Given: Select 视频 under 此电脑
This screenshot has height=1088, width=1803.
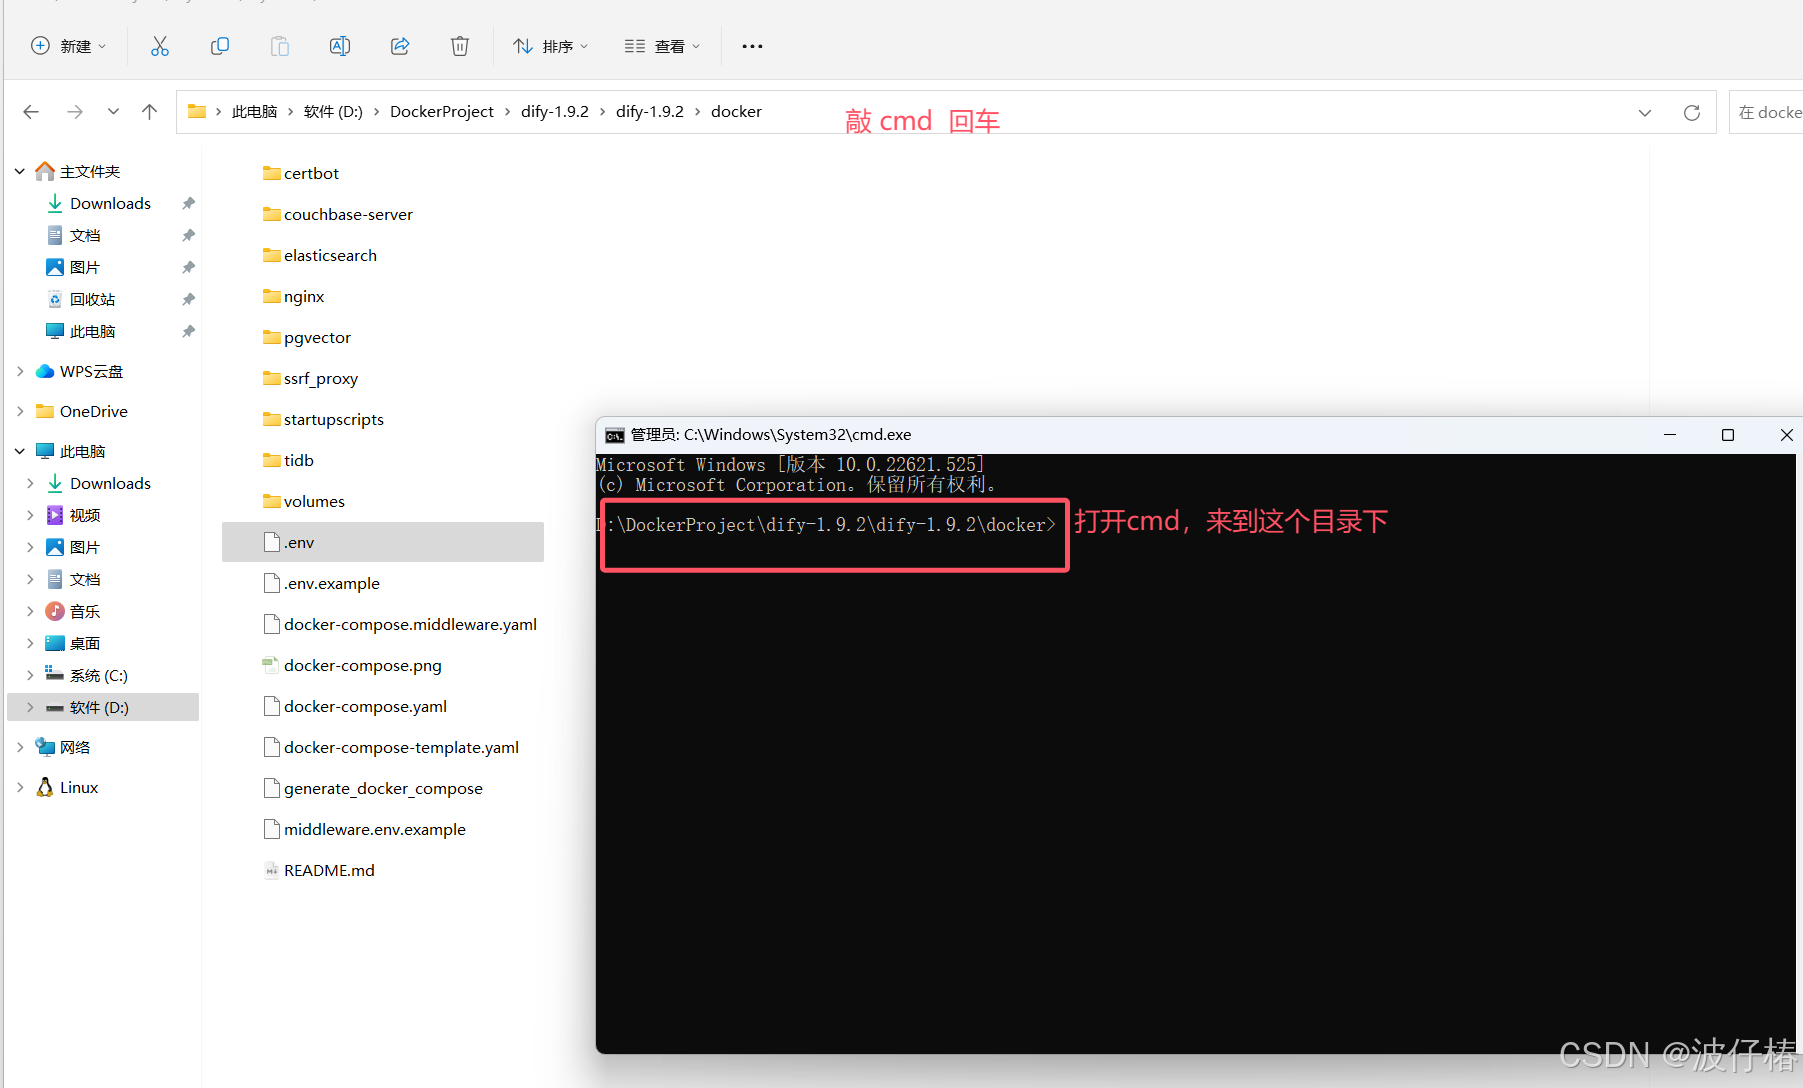Looking at the screenshot, I should (85, 515).
